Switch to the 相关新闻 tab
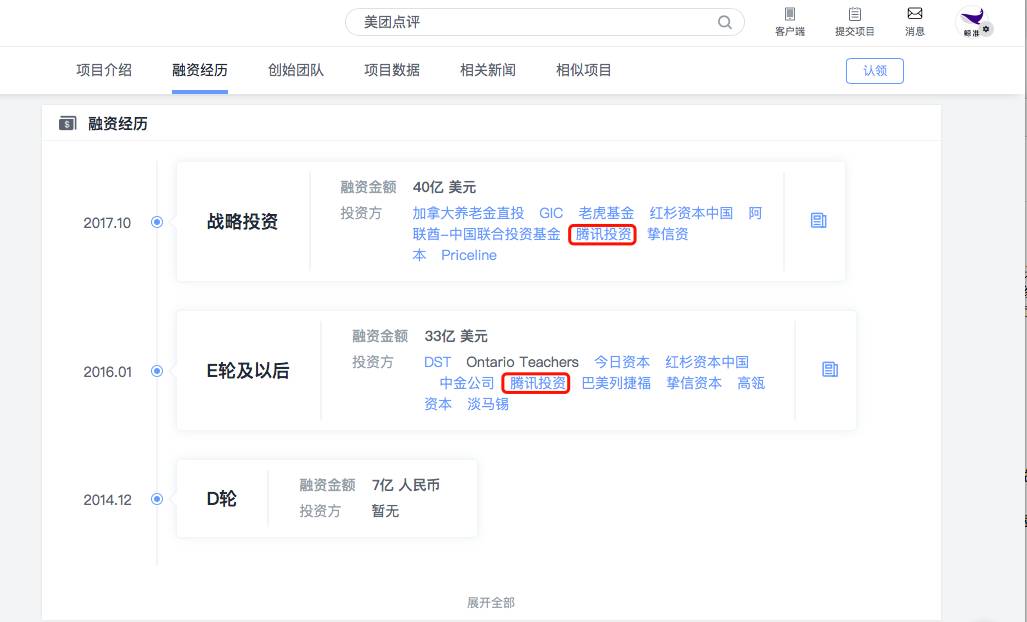Viewport: 1027px width, 622px height. pyautogui.click(x=488, y=70)
